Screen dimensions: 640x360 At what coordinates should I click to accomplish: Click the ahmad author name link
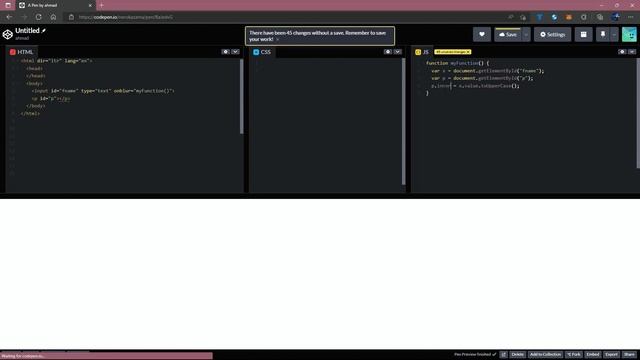[22, 38]
